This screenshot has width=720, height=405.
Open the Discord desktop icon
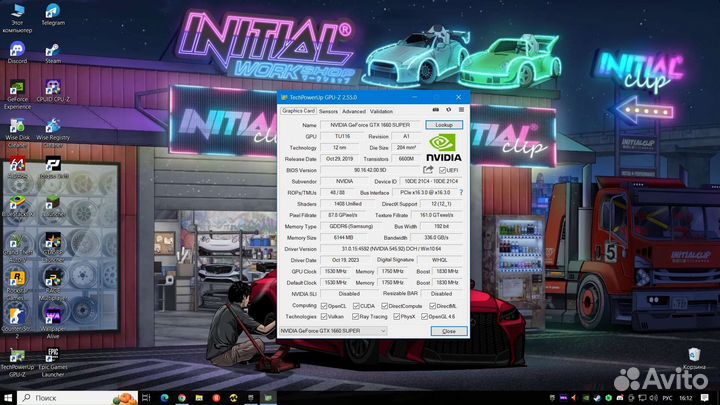click(x=17, y=52)
